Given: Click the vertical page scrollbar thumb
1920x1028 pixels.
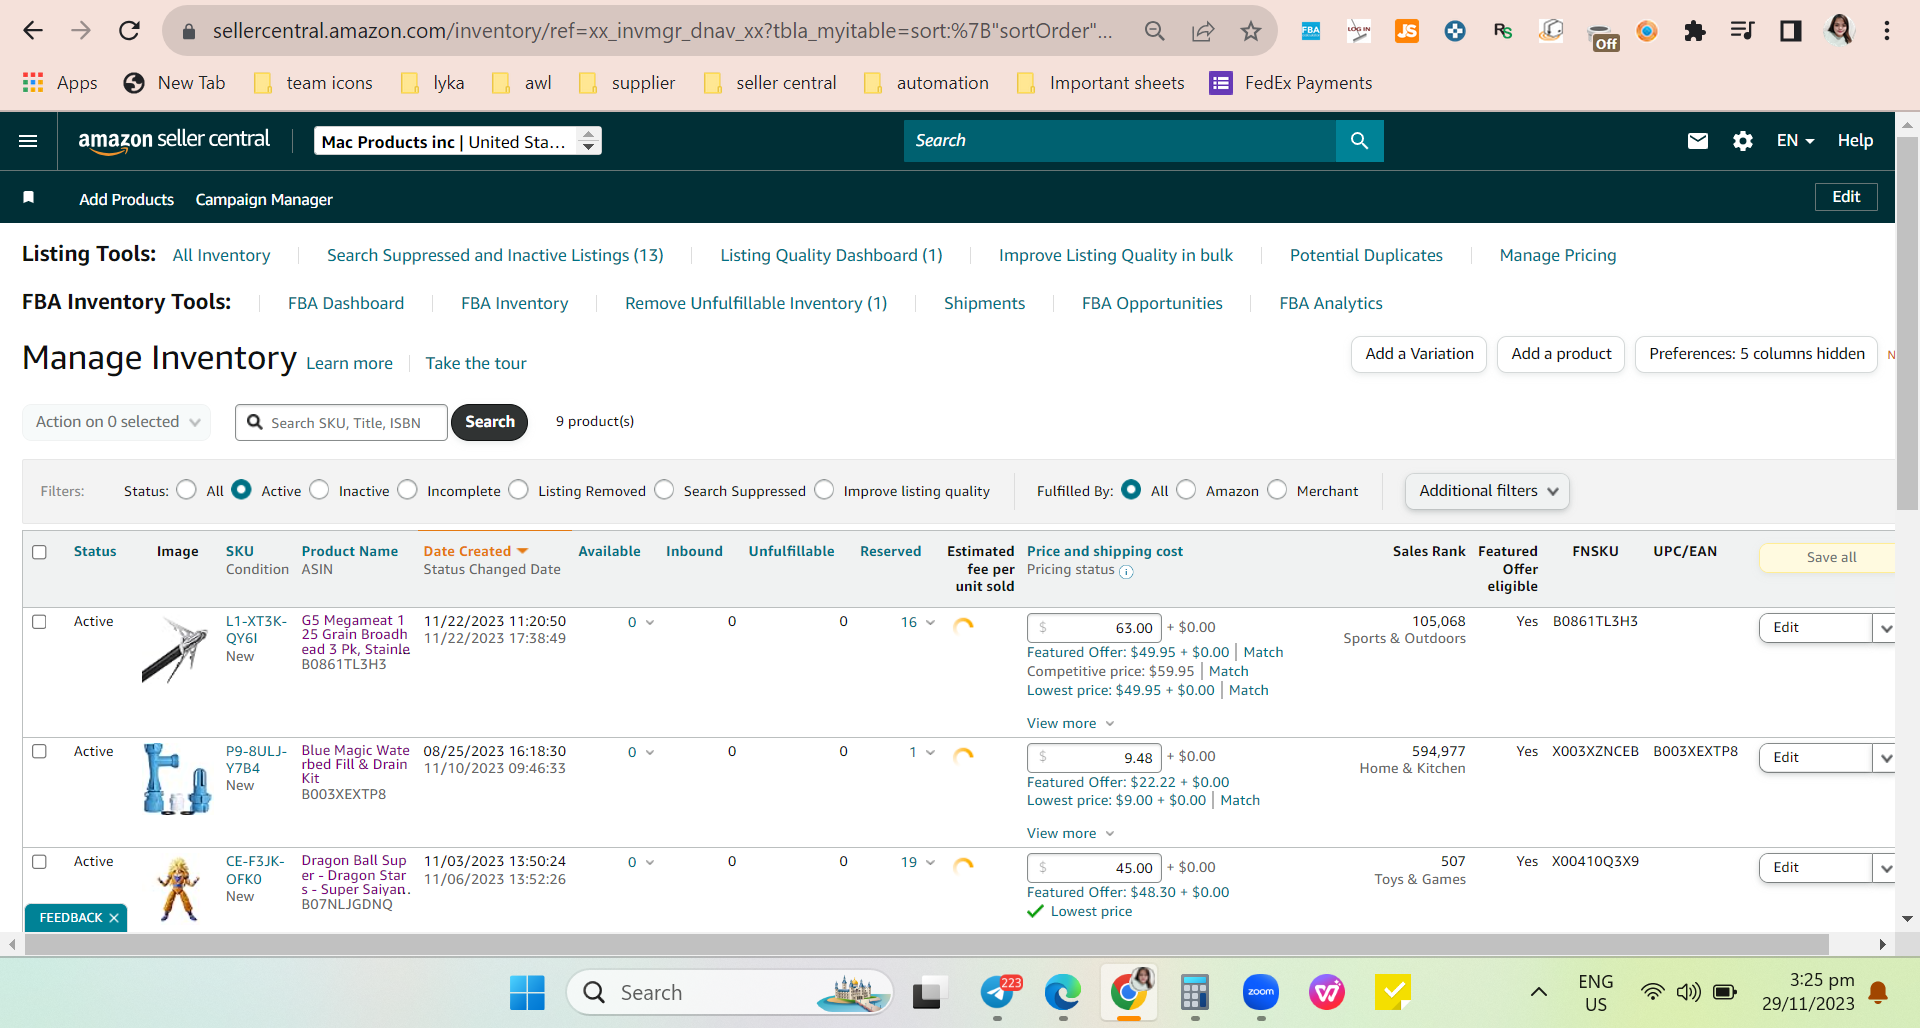Looking at the screenshot, I should (x=1908, y=323).
